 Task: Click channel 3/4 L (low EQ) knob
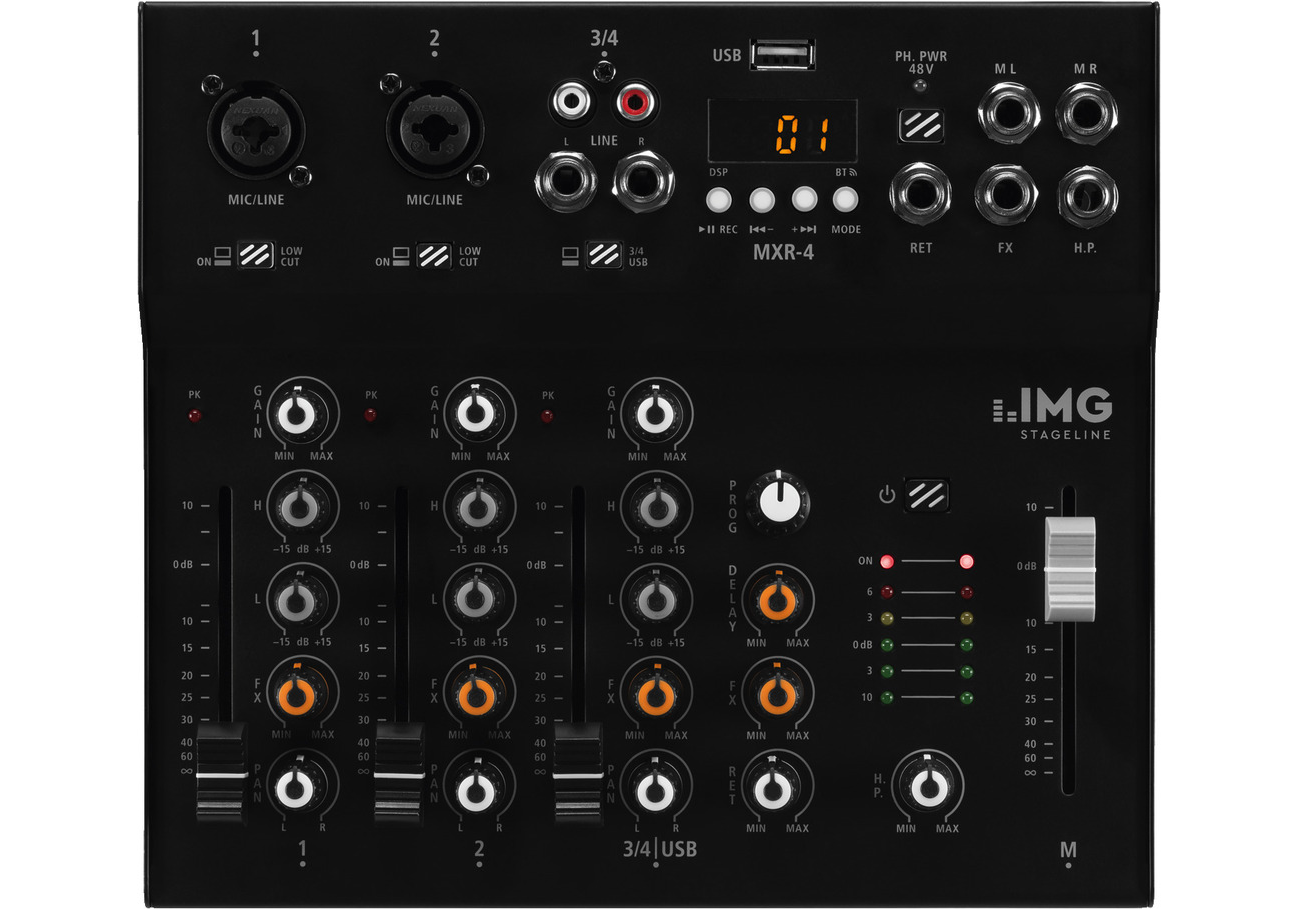(x=655, y=600)
